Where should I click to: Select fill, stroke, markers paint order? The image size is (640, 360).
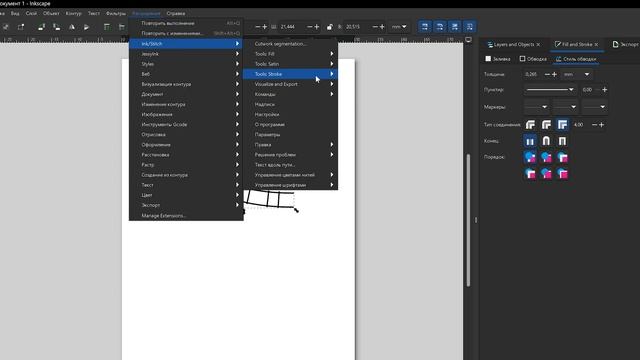pos(530,157)
